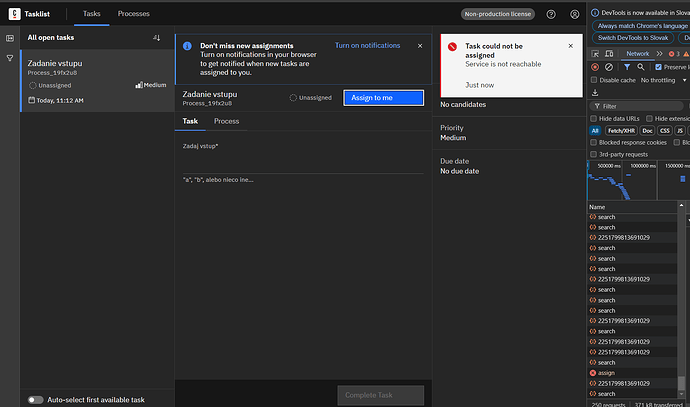690x407 pixels.
Task: Click the Unassigned circle icon in task card
Action: 33,85
